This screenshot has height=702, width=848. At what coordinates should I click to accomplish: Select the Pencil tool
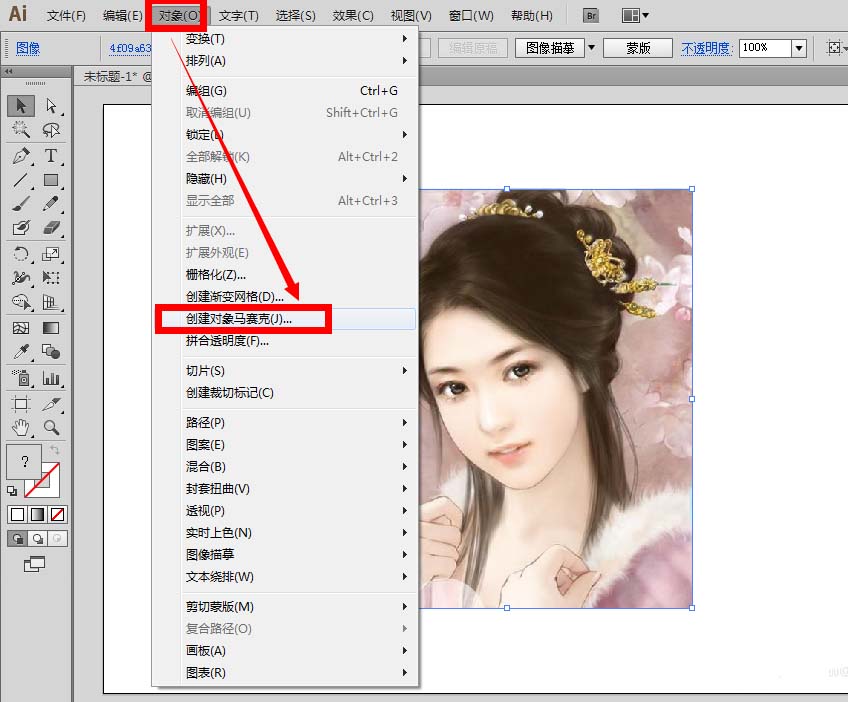point(51,203)
